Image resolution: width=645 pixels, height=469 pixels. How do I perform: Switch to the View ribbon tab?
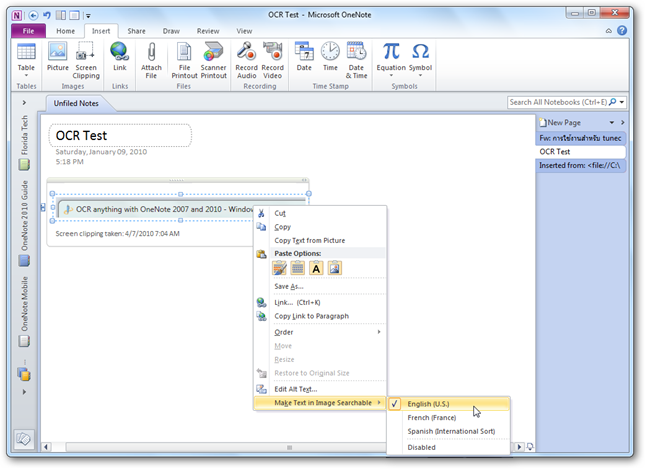click(x=244, y=31)
